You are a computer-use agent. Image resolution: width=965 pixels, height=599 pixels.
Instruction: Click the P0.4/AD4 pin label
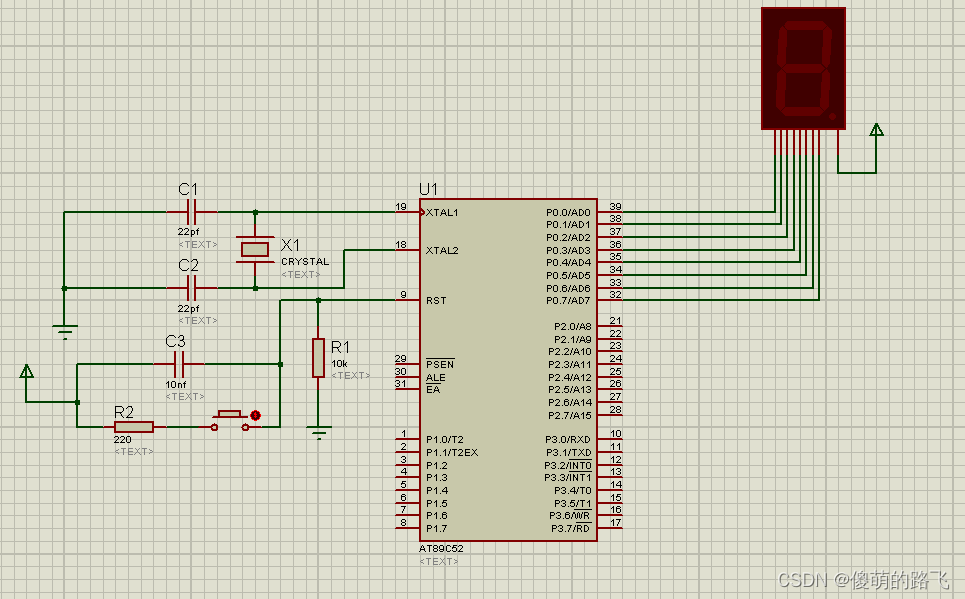(568, 262)
